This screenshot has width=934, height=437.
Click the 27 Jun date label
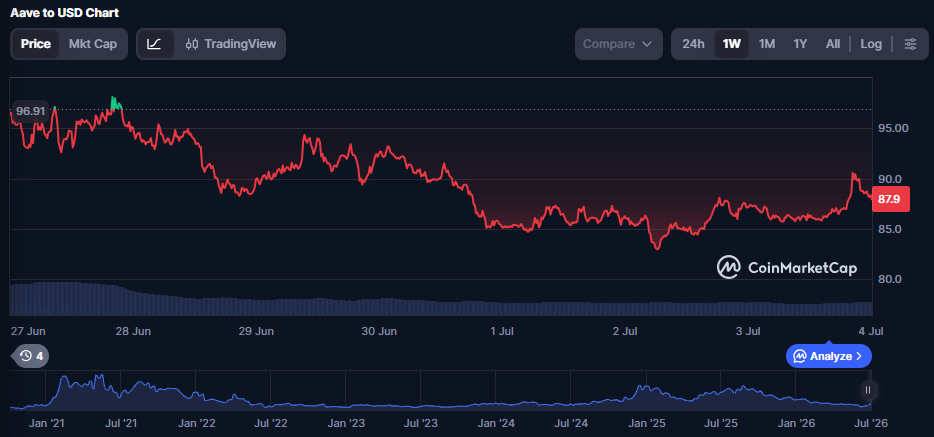pyautogui.click(x=29, y=331)
